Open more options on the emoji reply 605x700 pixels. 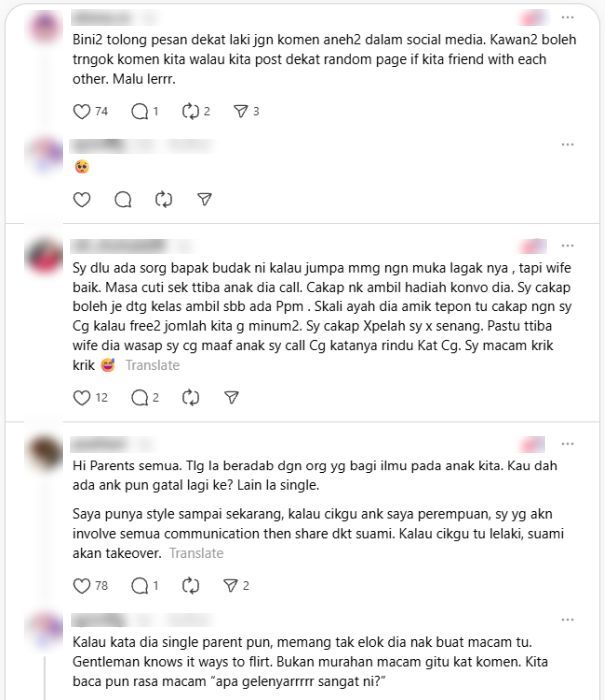567,145
